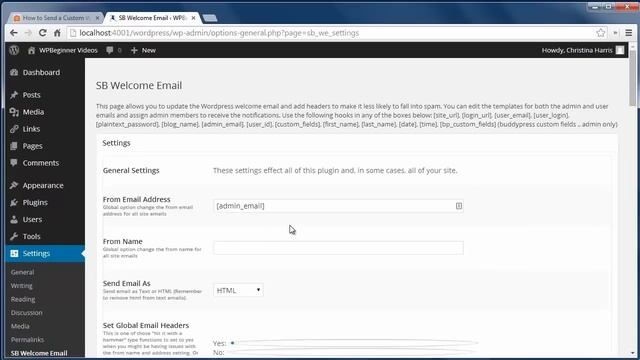The height and width of the screenshot is (360, 640).
Task: Click the SB Welcome Email page heading
Action: [139, 86]
